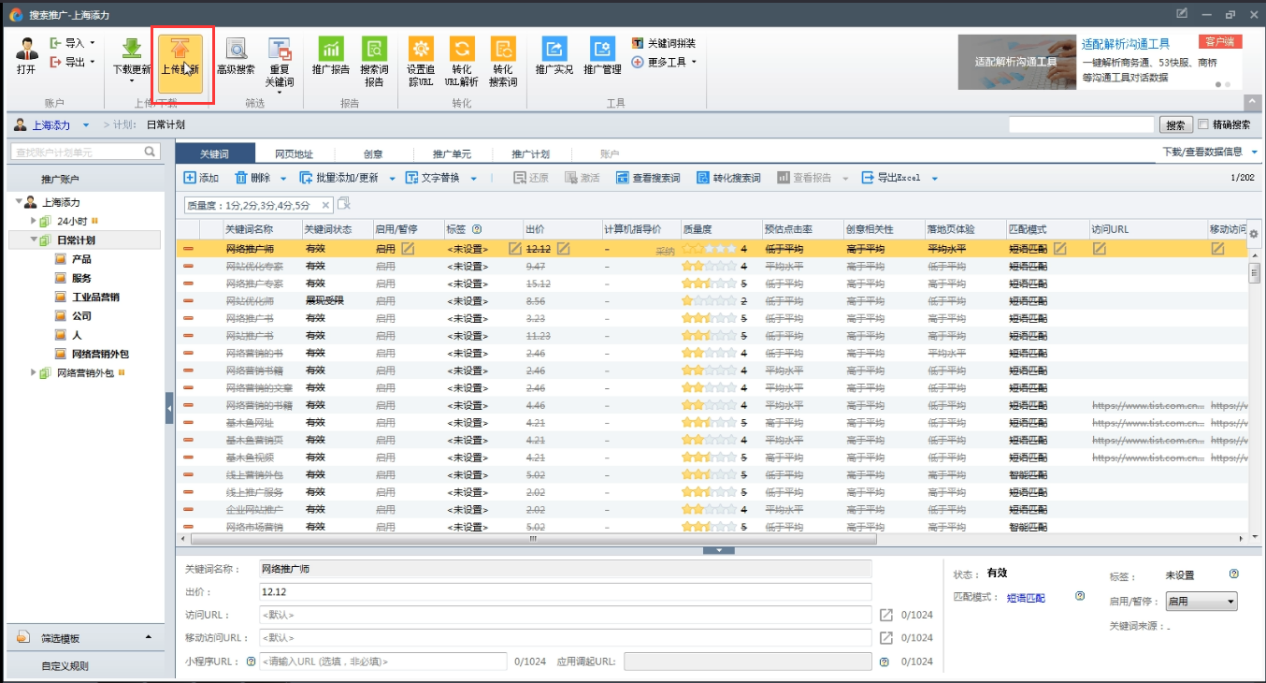
Task: Launch the 关键词拼装 keyword assembler
Action: [663, 43]
